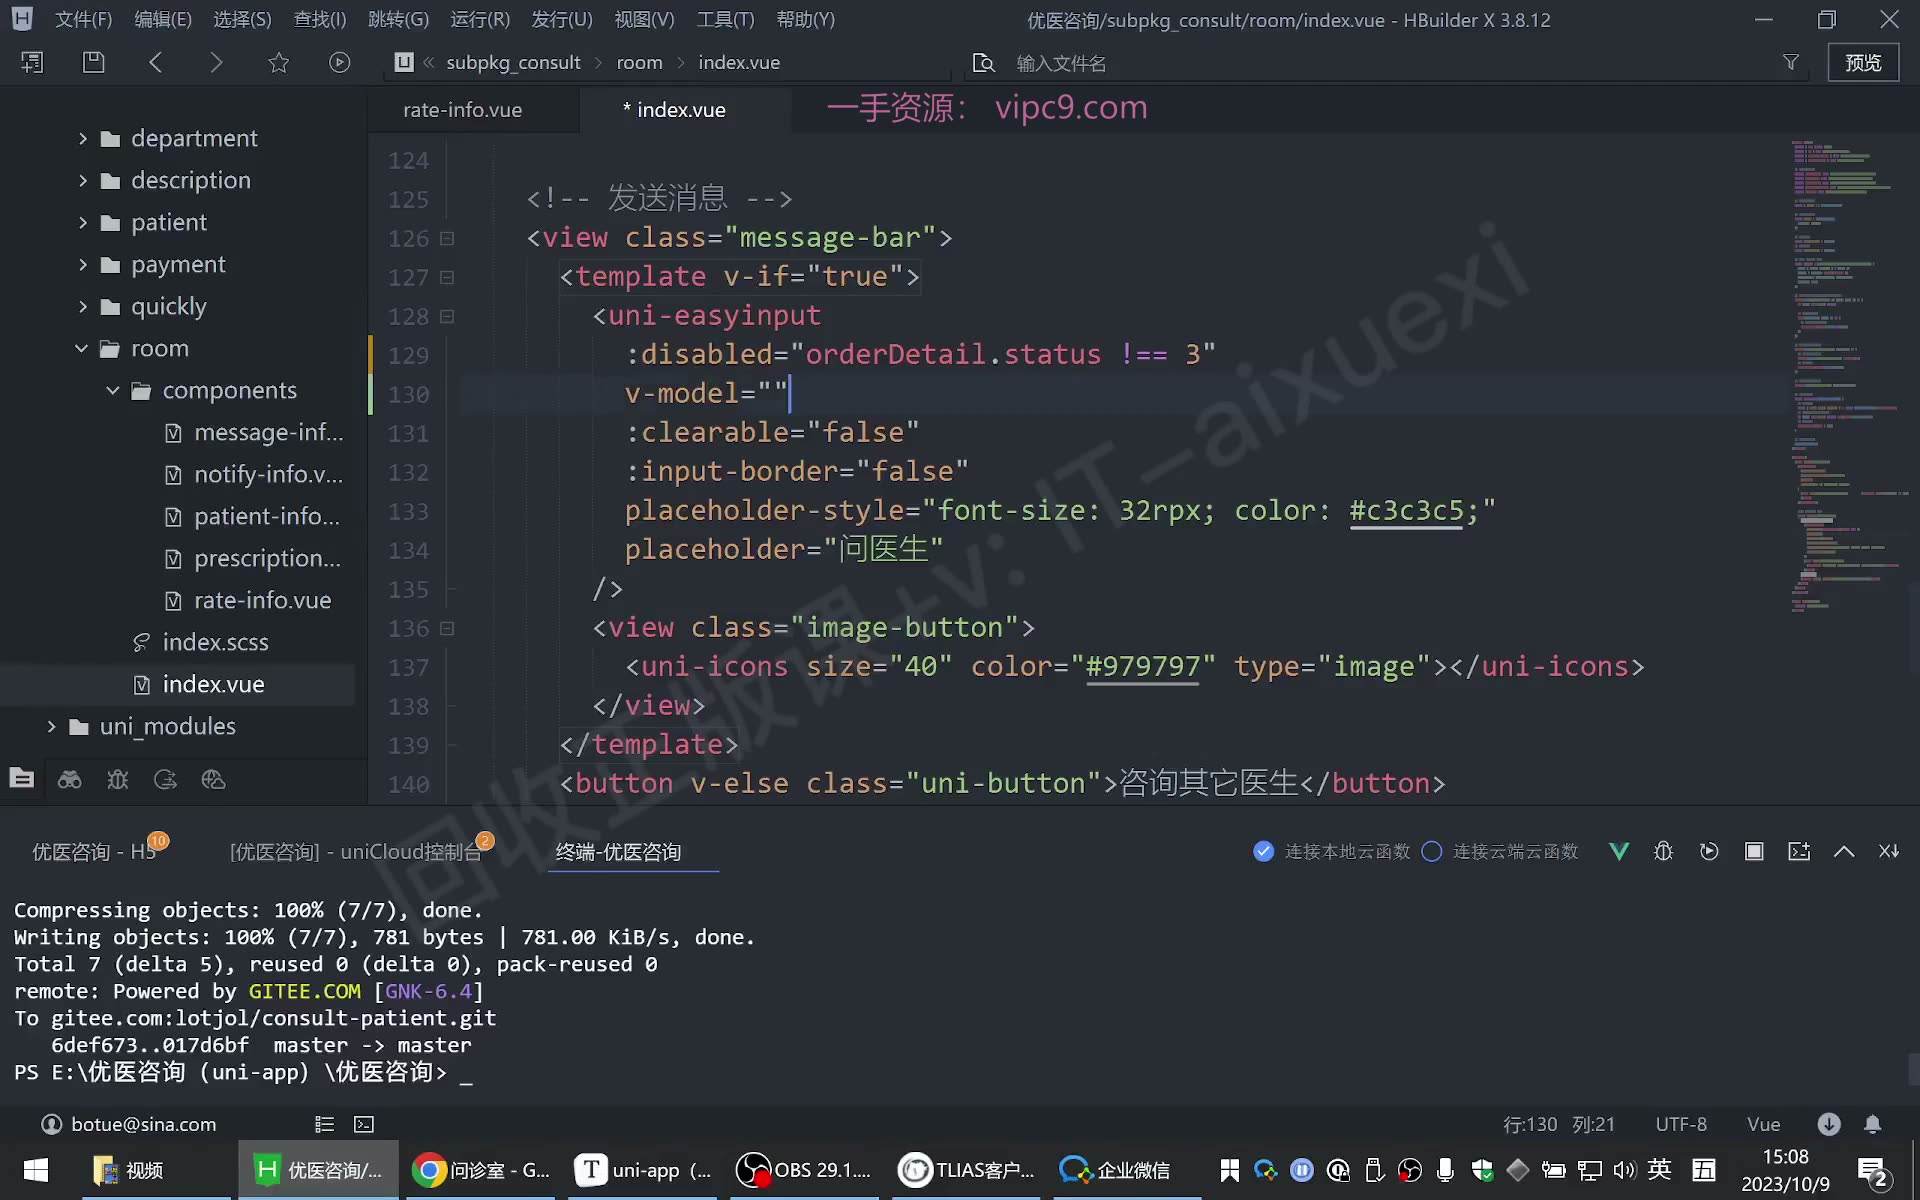This screenshot has width=1920, height=1200.
Task: Go forward with the right arrow icon
Action: tap(216, 62)
